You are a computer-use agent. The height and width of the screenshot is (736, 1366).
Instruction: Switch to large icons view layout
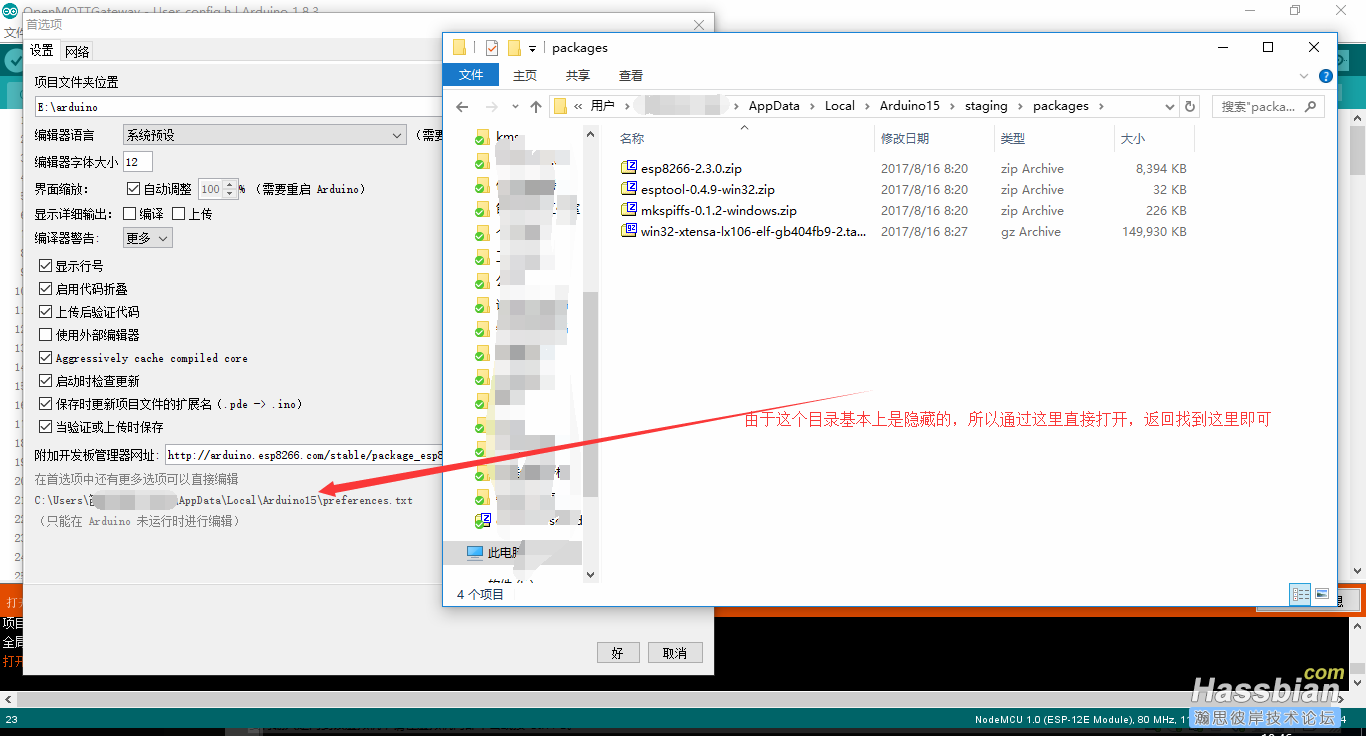(x=1322, y=594)
